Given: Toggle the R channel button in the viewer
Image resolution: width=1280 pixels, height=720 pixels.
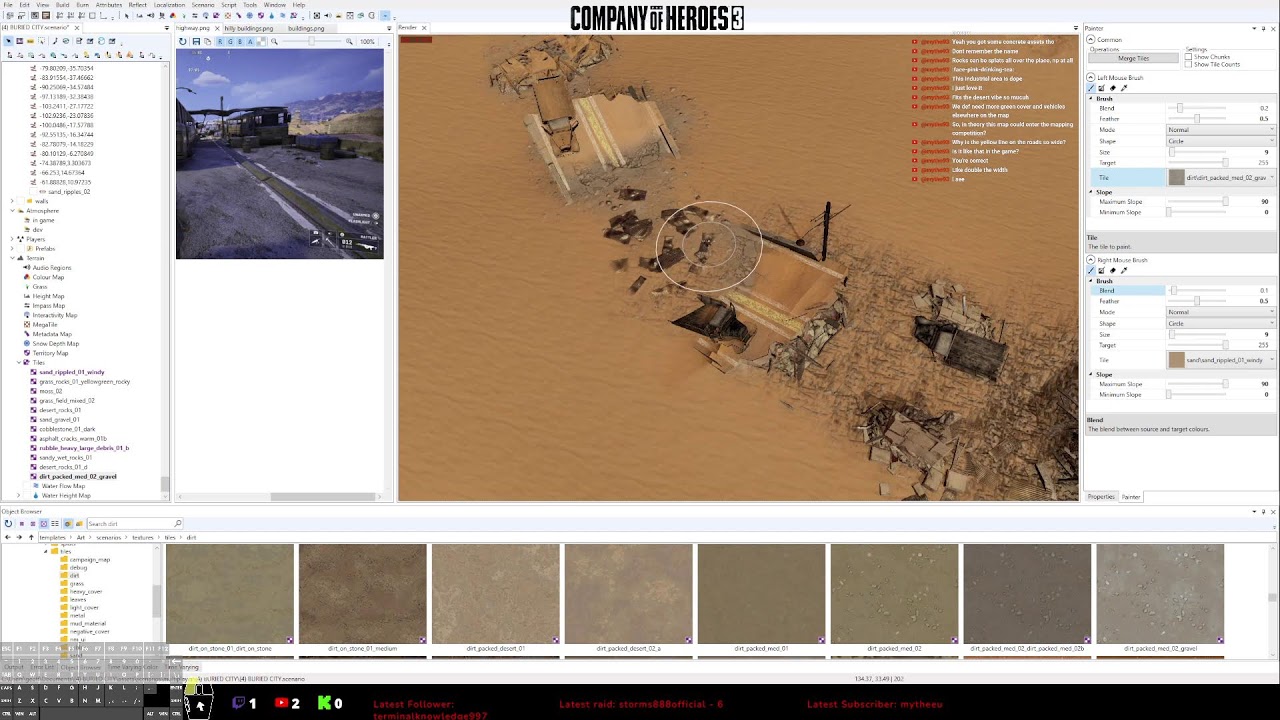Looking at the screenshot, I should [219, 41].
